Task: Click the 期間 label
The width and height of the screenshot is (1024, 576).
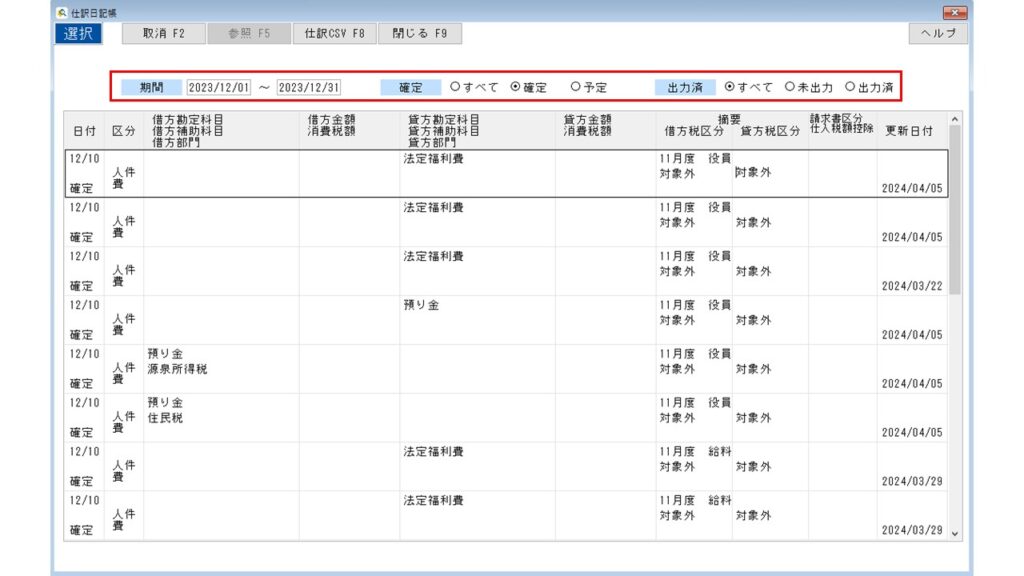Action: (152, 88)
